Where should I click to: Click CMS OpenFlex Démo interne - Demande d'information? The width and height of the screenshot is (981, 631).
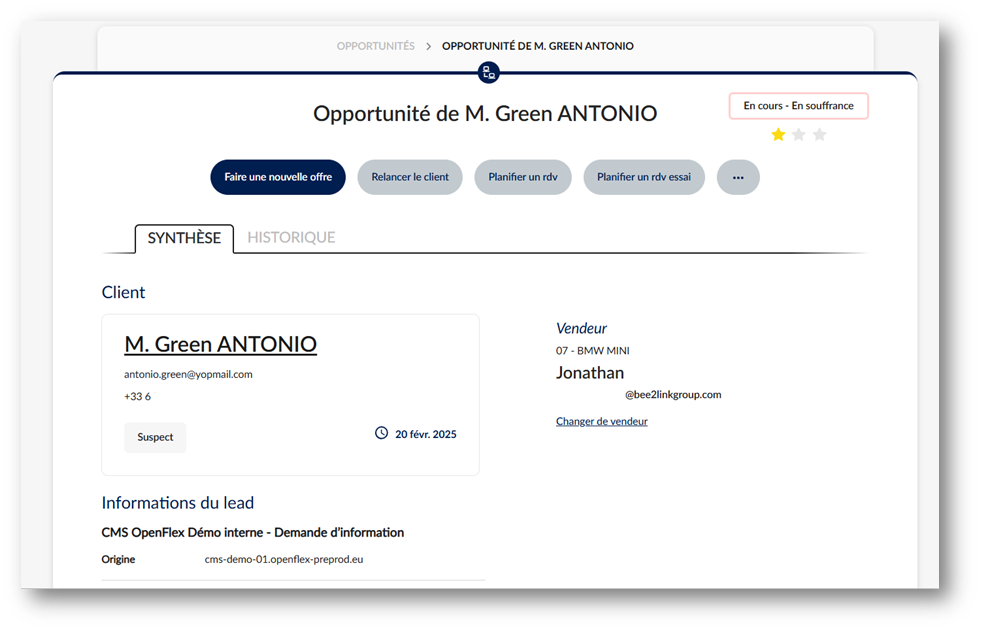click(253, 533)
